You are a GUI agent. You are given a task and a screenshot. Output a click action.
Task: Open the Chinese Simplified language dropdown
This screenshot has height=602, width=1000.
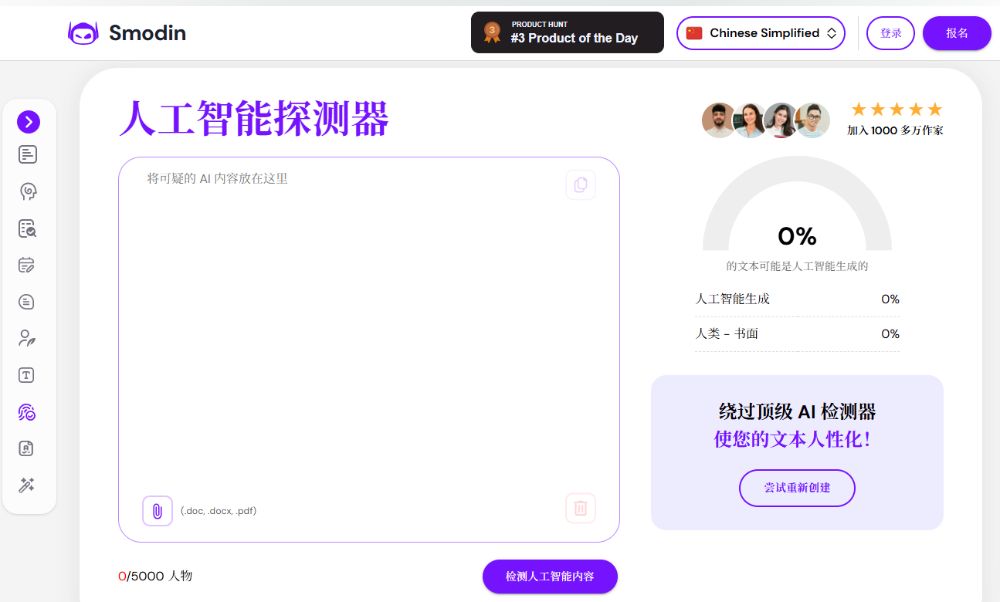coord(761,33)
